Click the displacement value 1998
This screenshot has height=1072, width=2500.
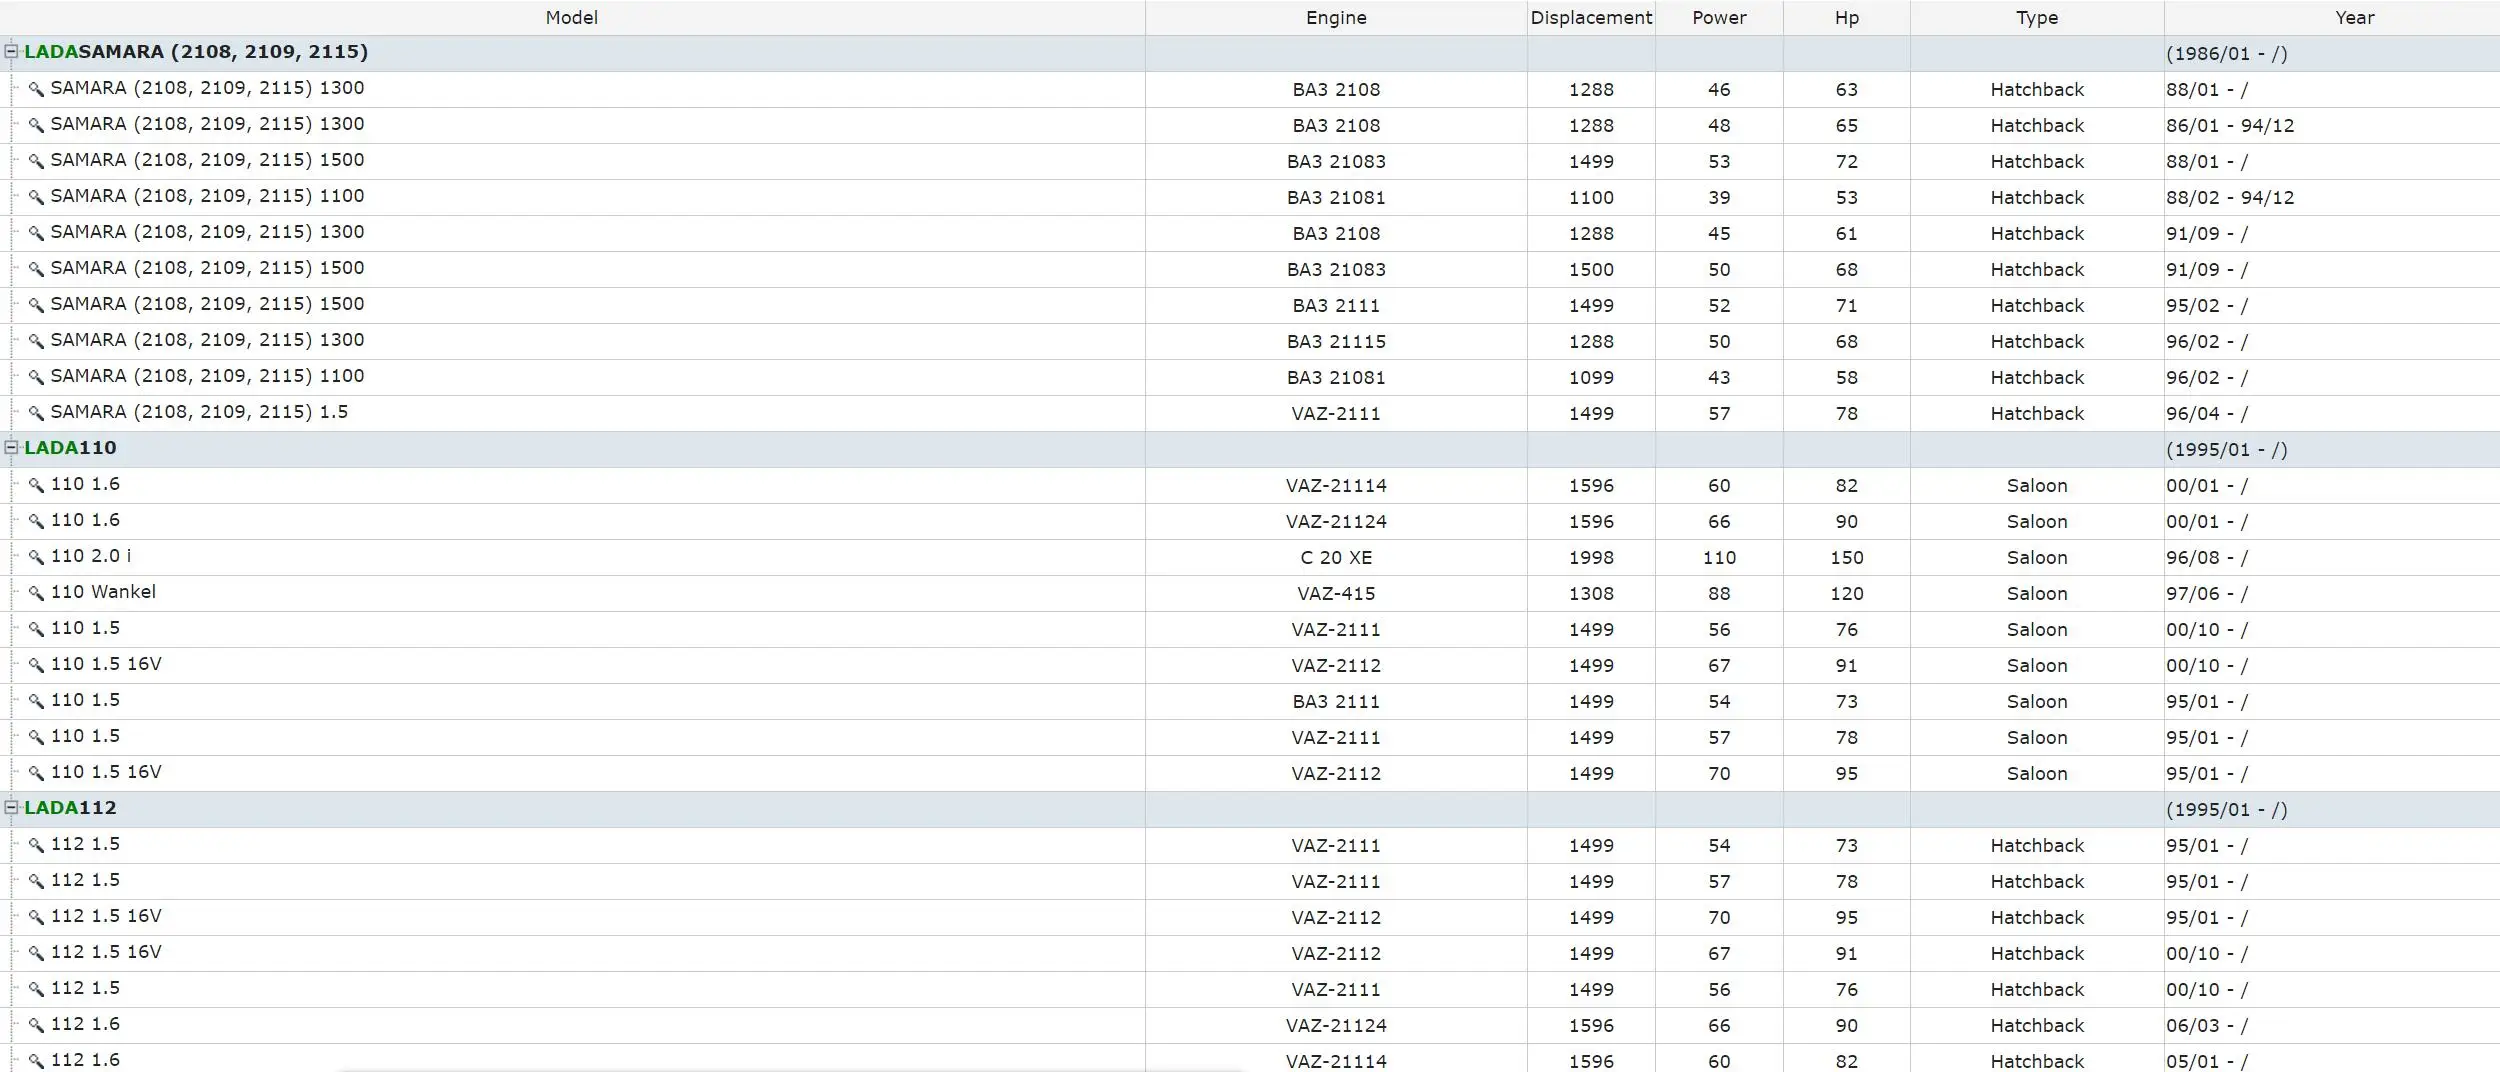pyautogui.click(x=1591, y=558)
